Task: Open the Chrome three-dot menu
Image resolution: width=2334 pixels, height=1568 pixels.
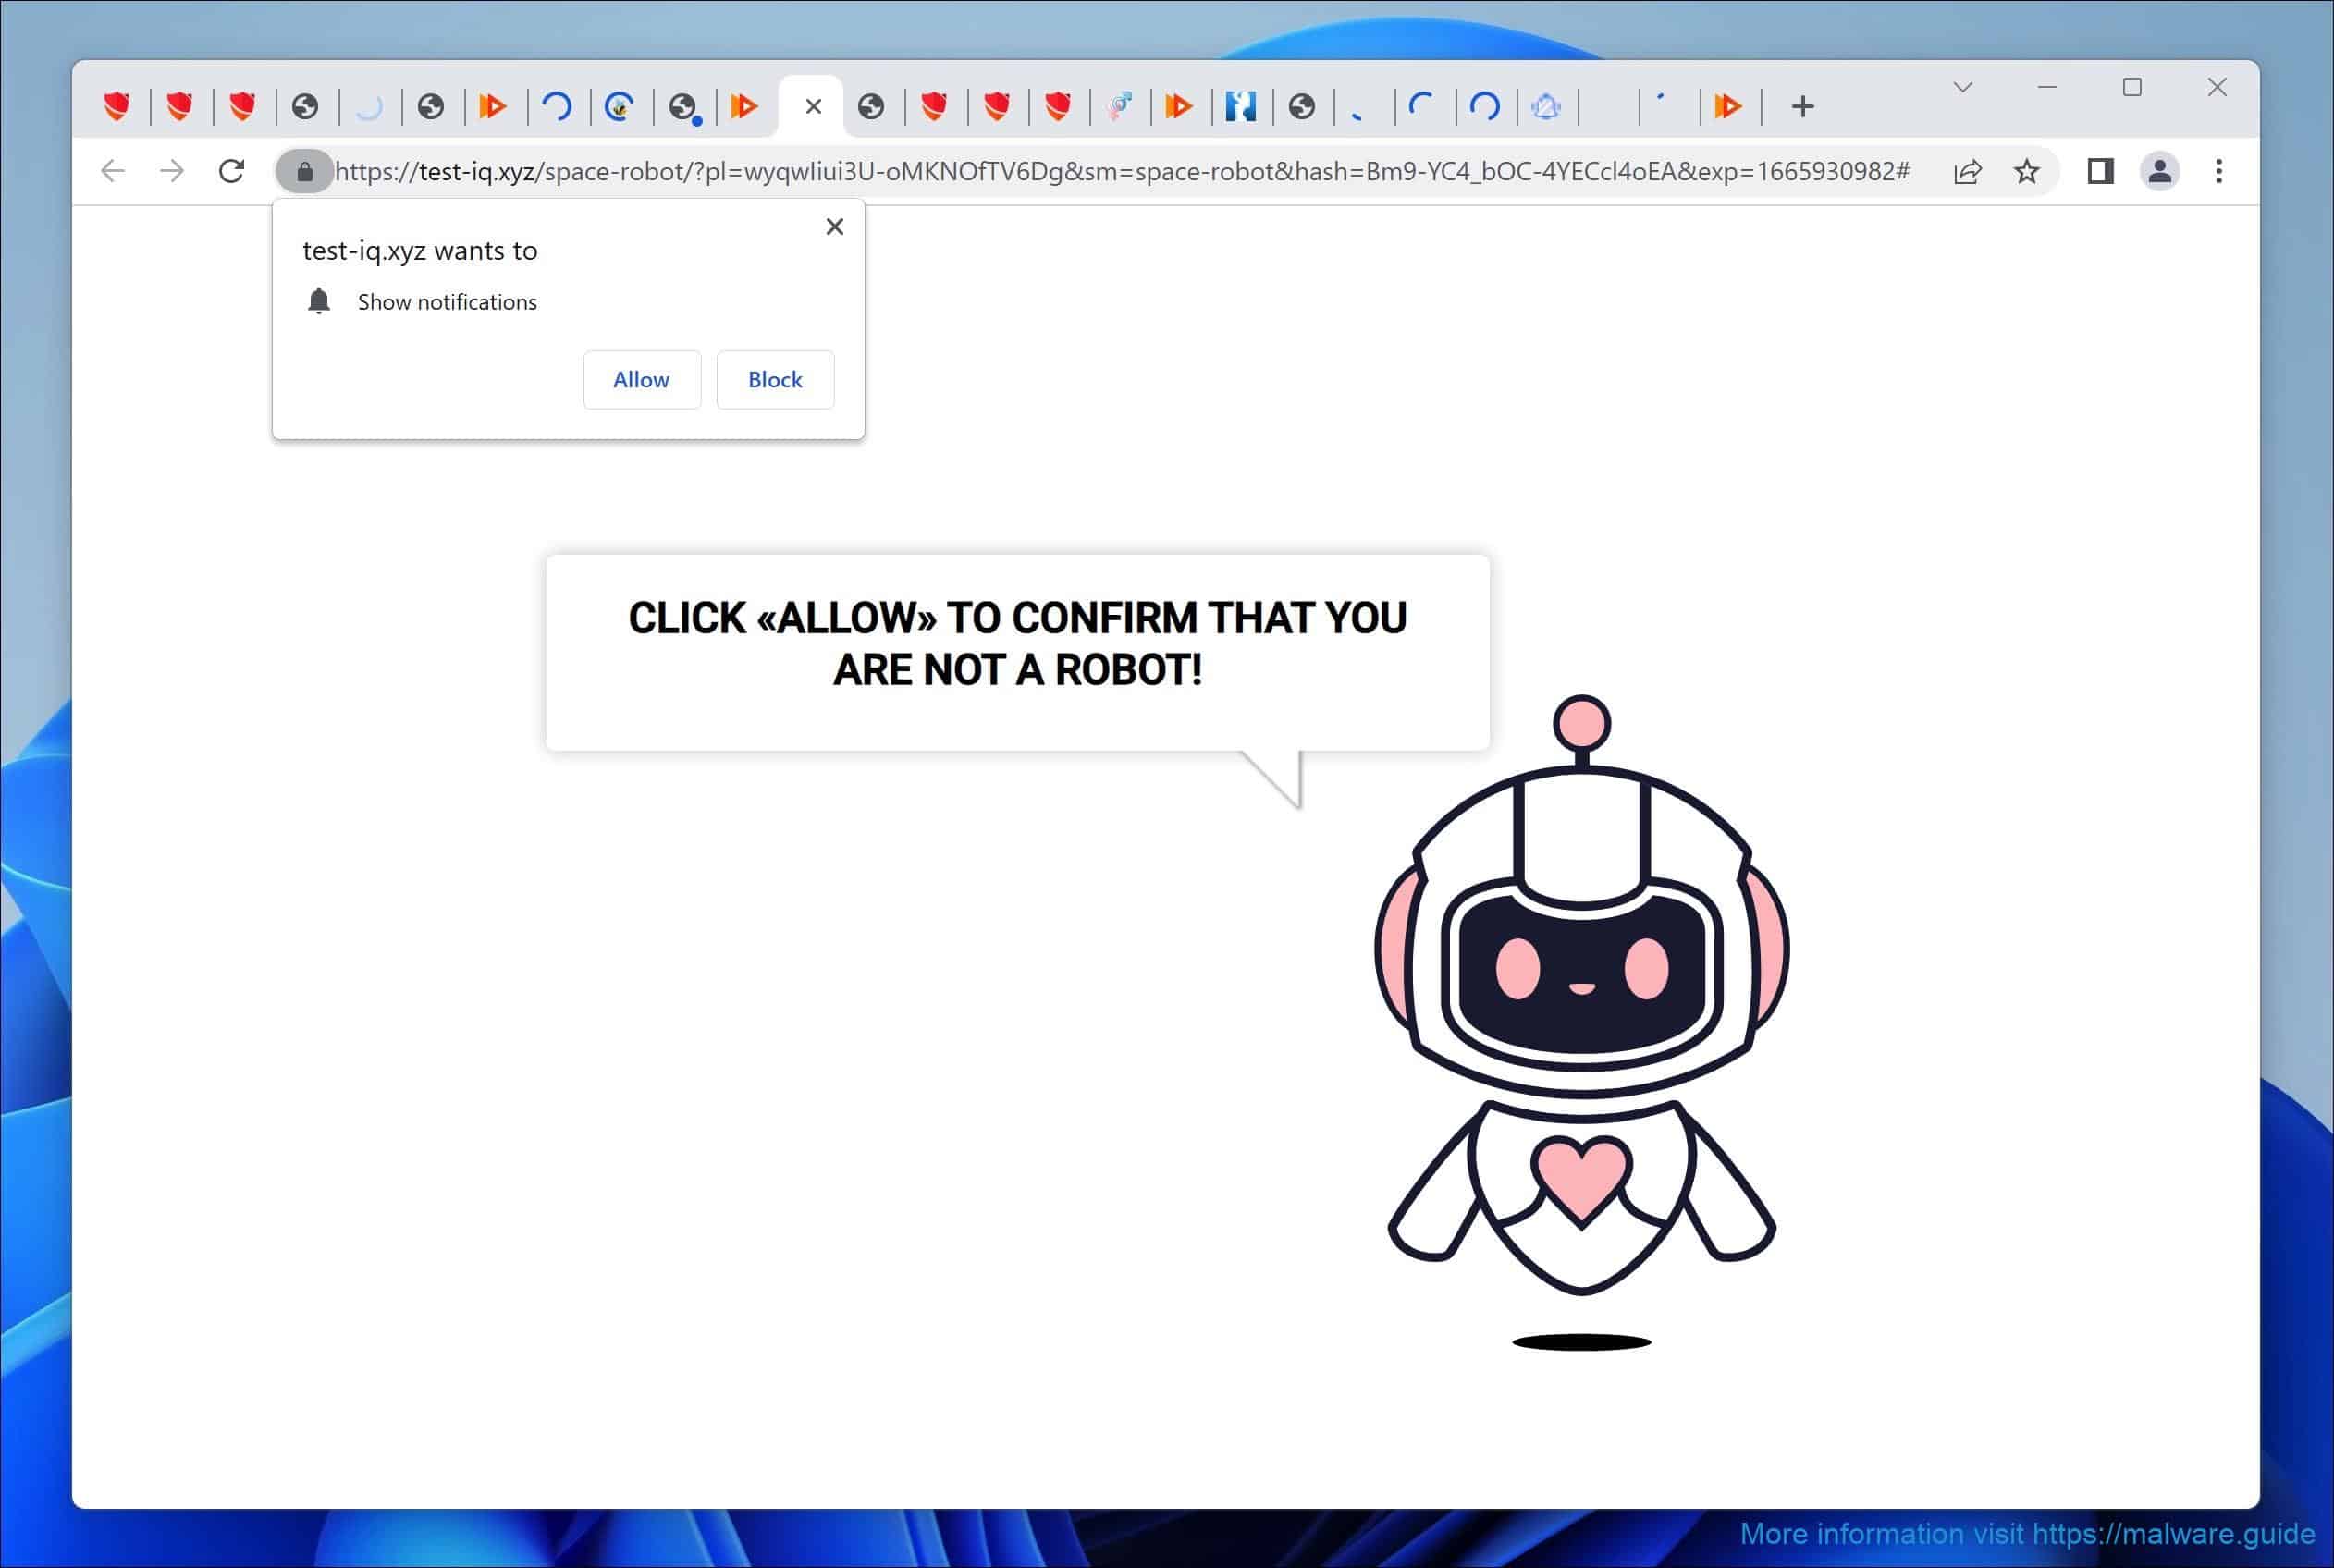Action: [2219, 171]
